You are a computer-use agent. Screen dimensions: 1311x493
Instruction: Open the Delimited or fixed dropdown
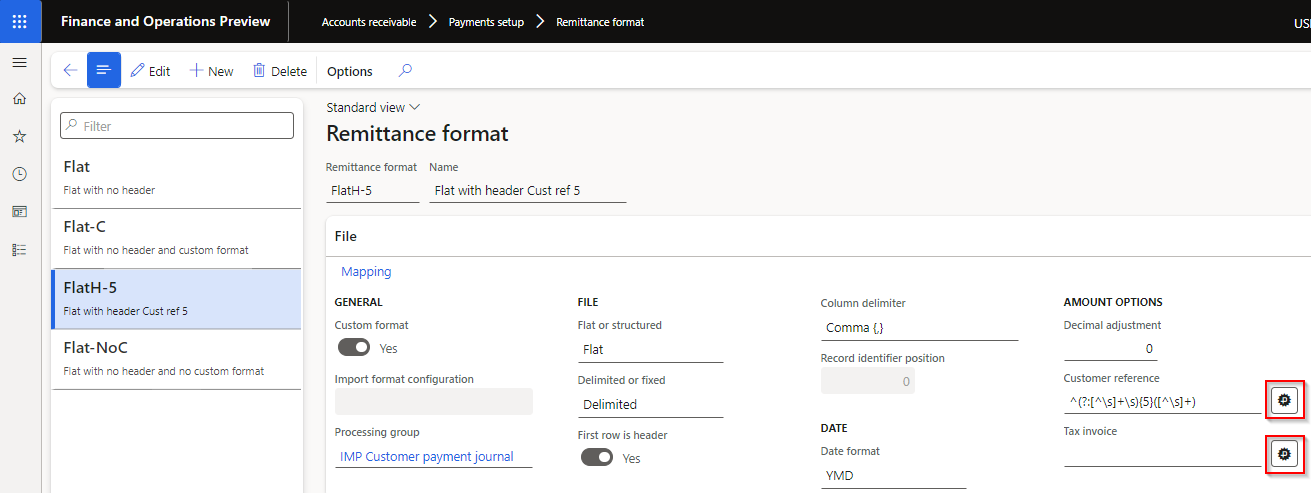coord(650,404)
